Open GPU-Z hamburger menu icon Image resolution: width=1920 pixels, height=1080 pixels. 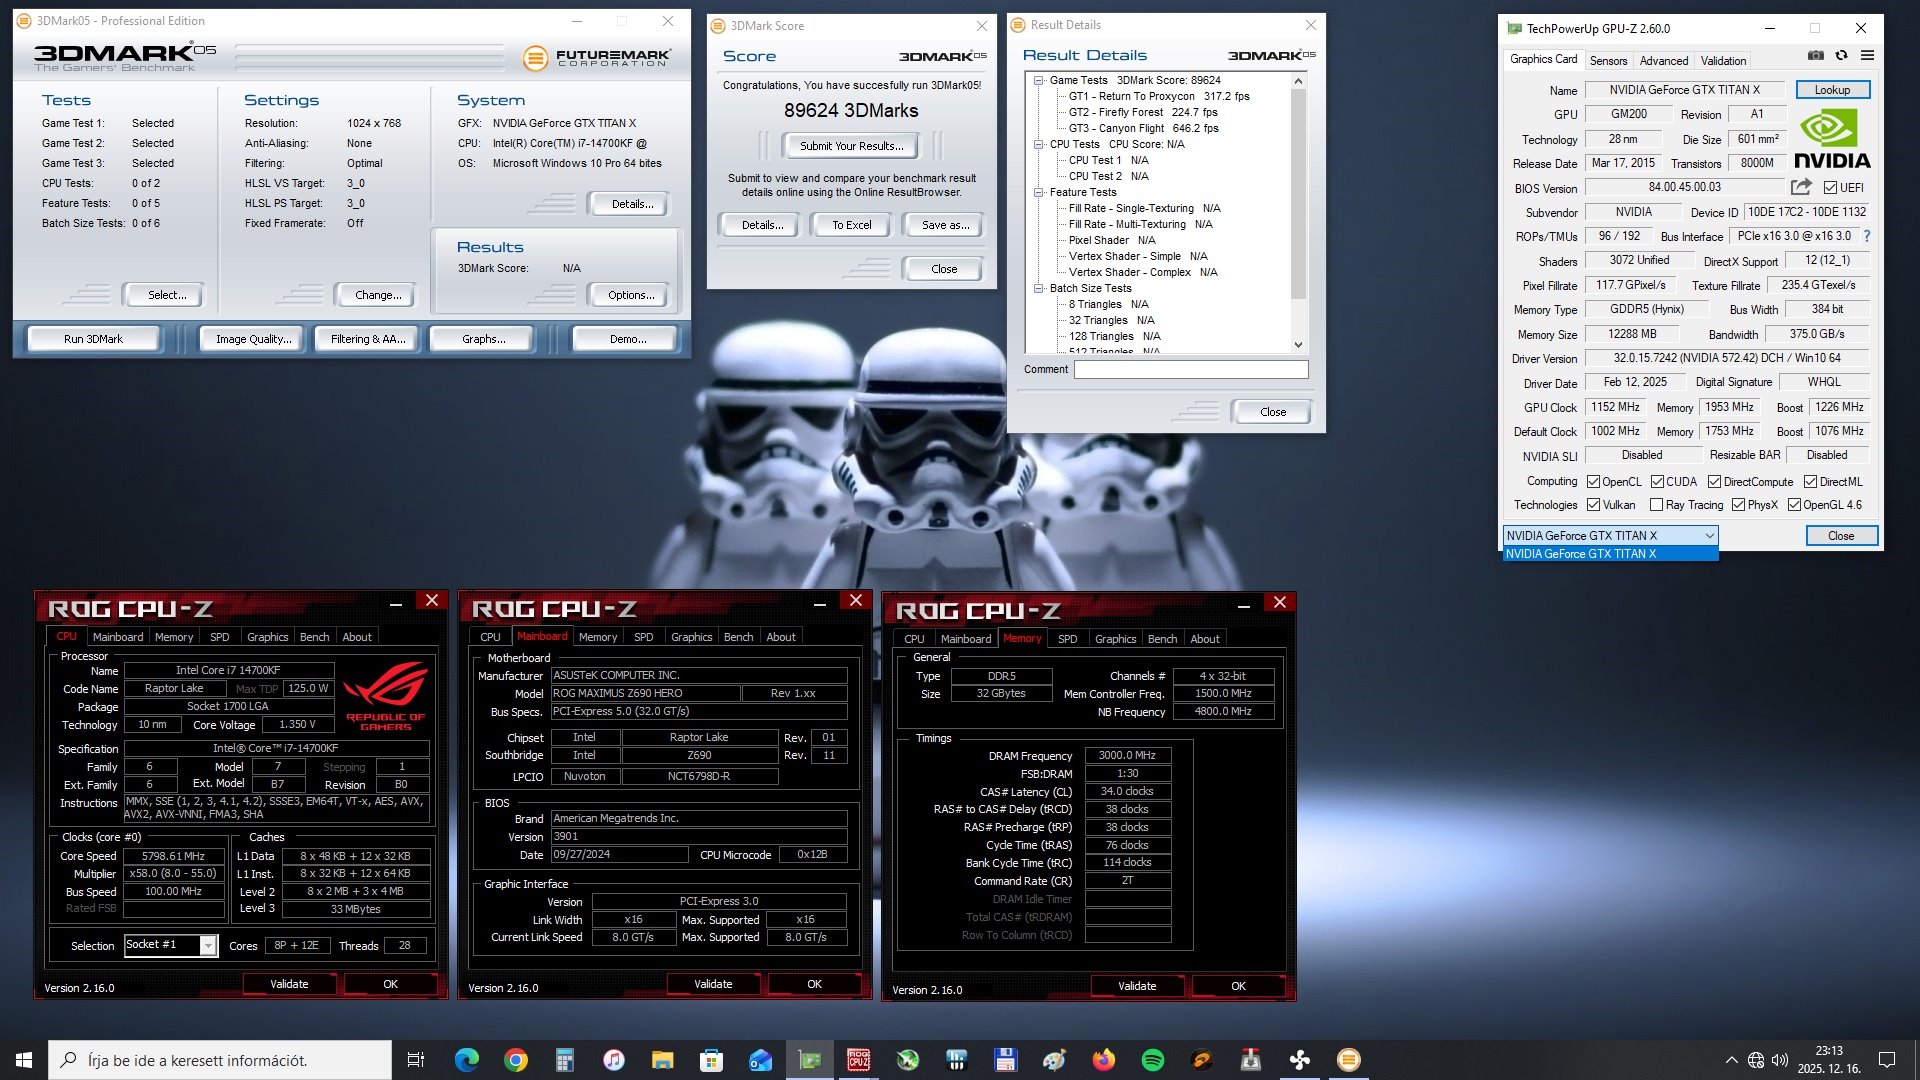1867,56
